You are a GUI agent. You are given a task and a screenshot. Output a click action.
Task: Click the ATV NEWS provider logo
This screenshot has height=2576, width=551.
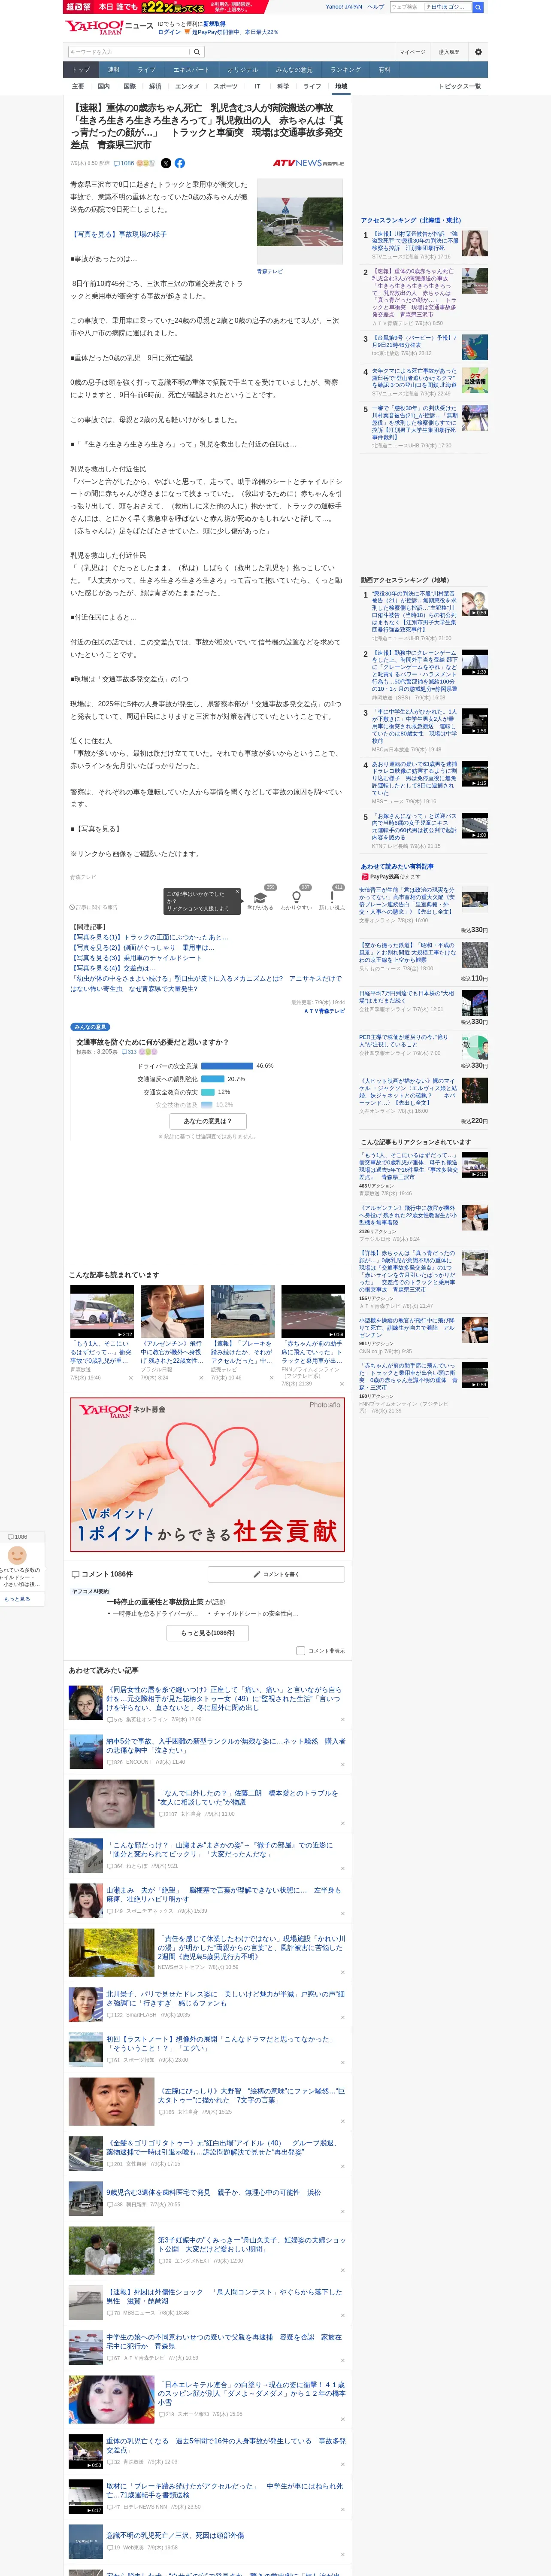coord(308,163)
